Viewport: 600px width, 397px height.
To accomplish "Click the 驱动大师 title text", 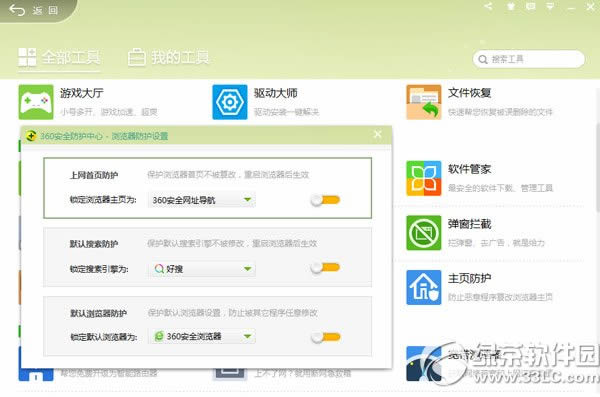I will pyautogui.click(x=276, y=93).
